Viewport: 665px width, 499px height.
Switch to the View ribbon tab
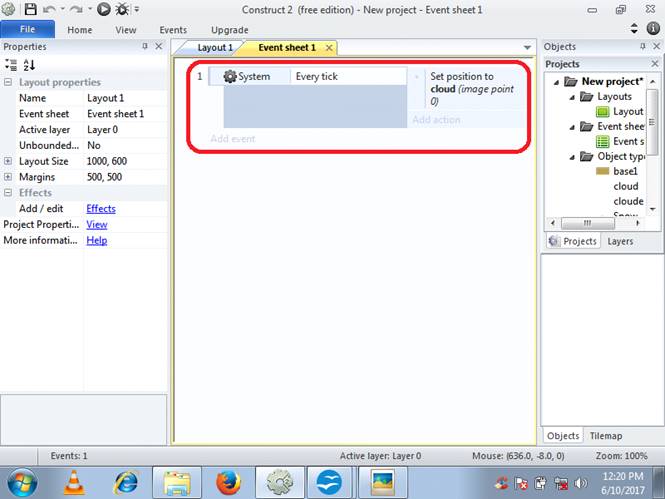point(126,30)
